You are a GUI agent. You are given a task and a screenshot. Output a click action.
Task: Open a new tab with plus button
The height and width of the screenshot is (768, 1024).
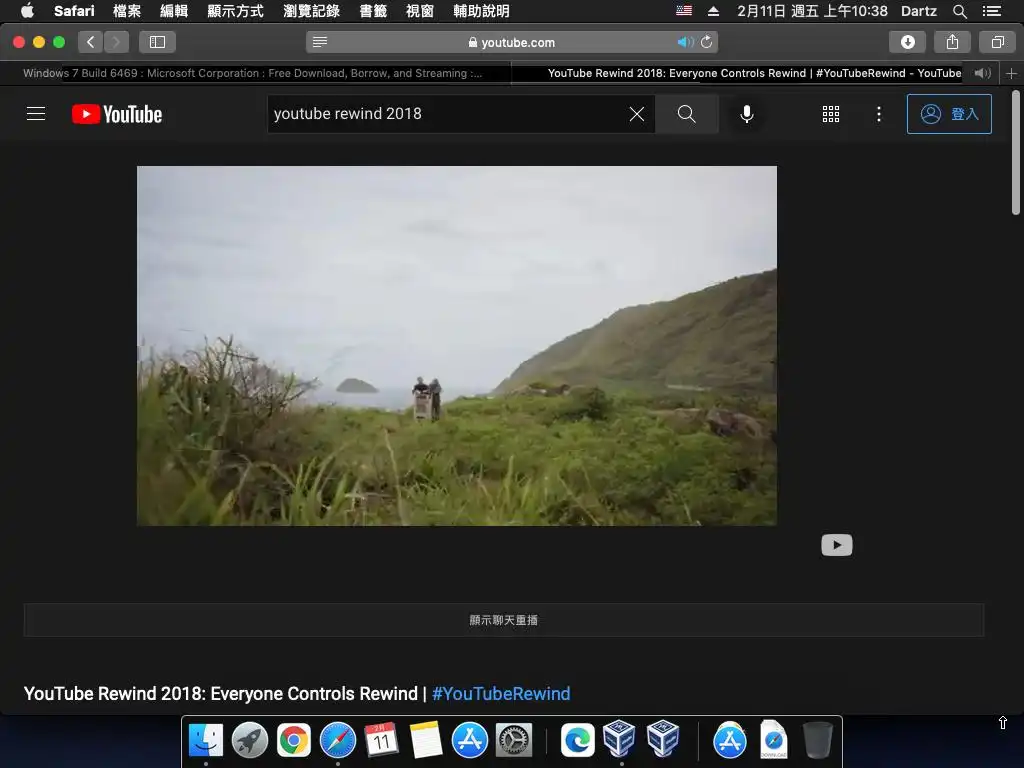coord(1011,74)
